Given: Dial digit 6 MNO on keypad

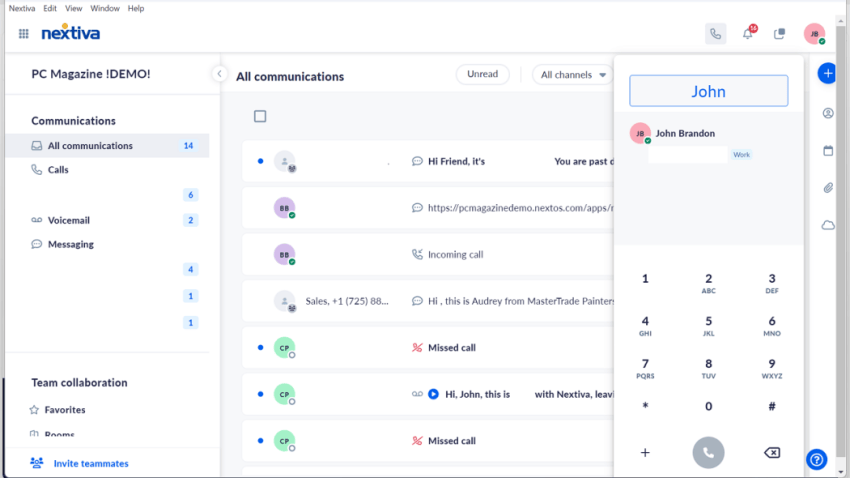Looking at the screenshot, I should tap(772, 326).
